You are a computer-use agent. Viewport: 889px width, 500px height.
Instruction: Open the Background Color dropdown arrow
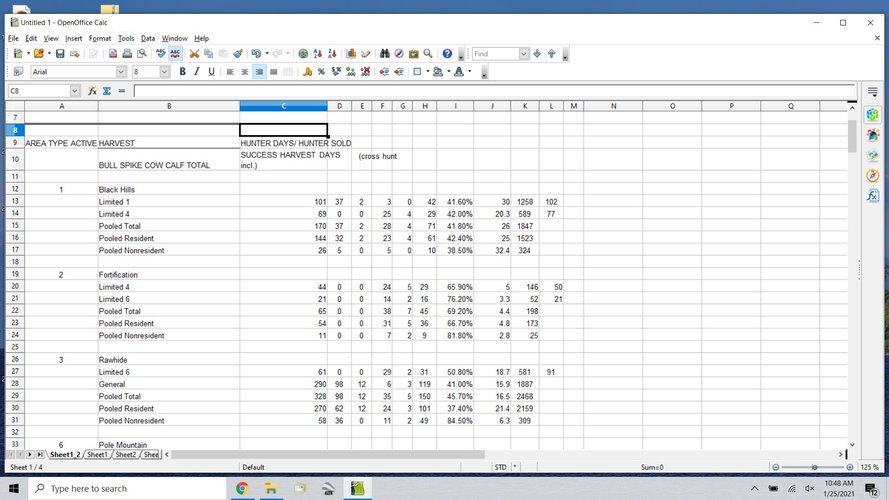click(448, 71)
